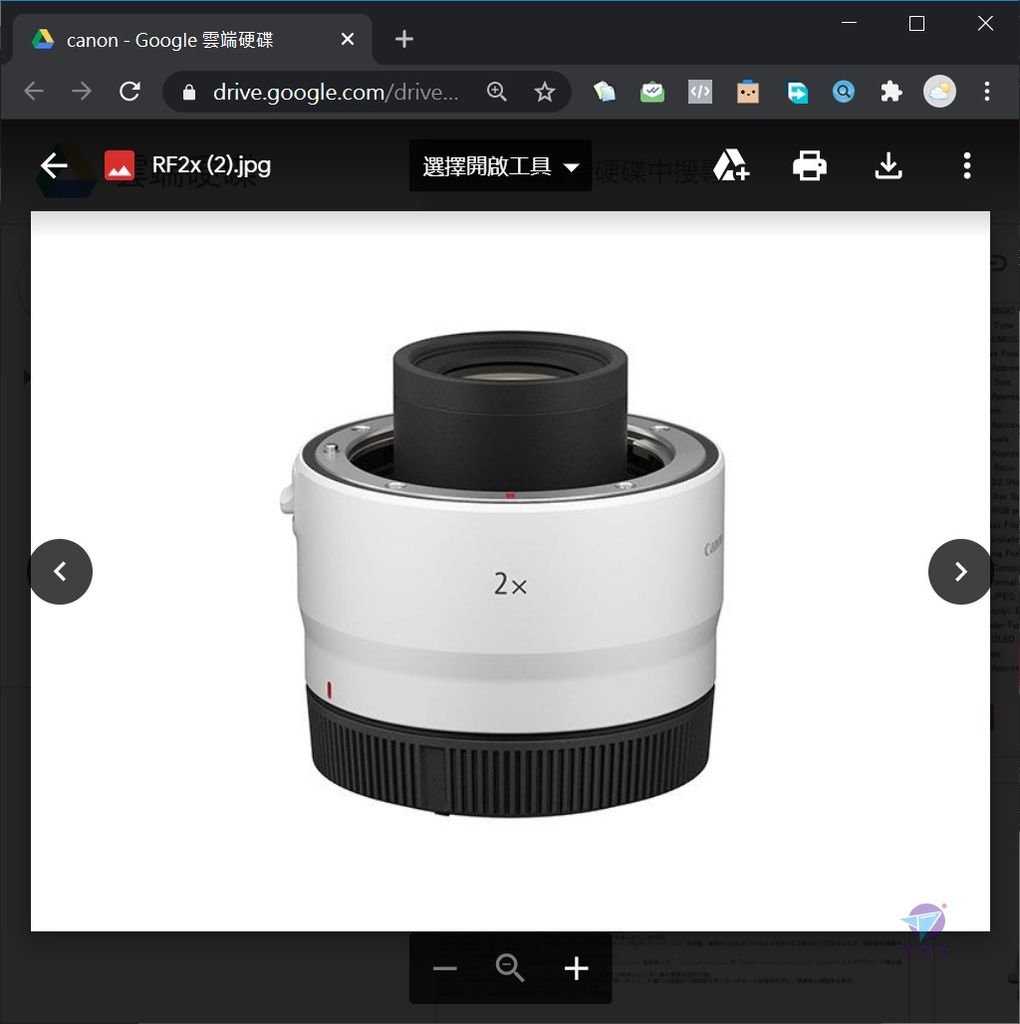Zoom in with the plus button

(576, 968)
